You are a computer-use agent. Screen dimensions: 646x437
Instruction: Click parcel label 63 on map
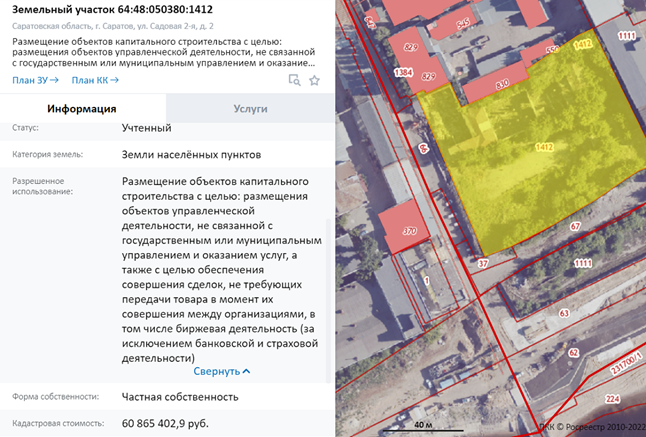point(563,313)
